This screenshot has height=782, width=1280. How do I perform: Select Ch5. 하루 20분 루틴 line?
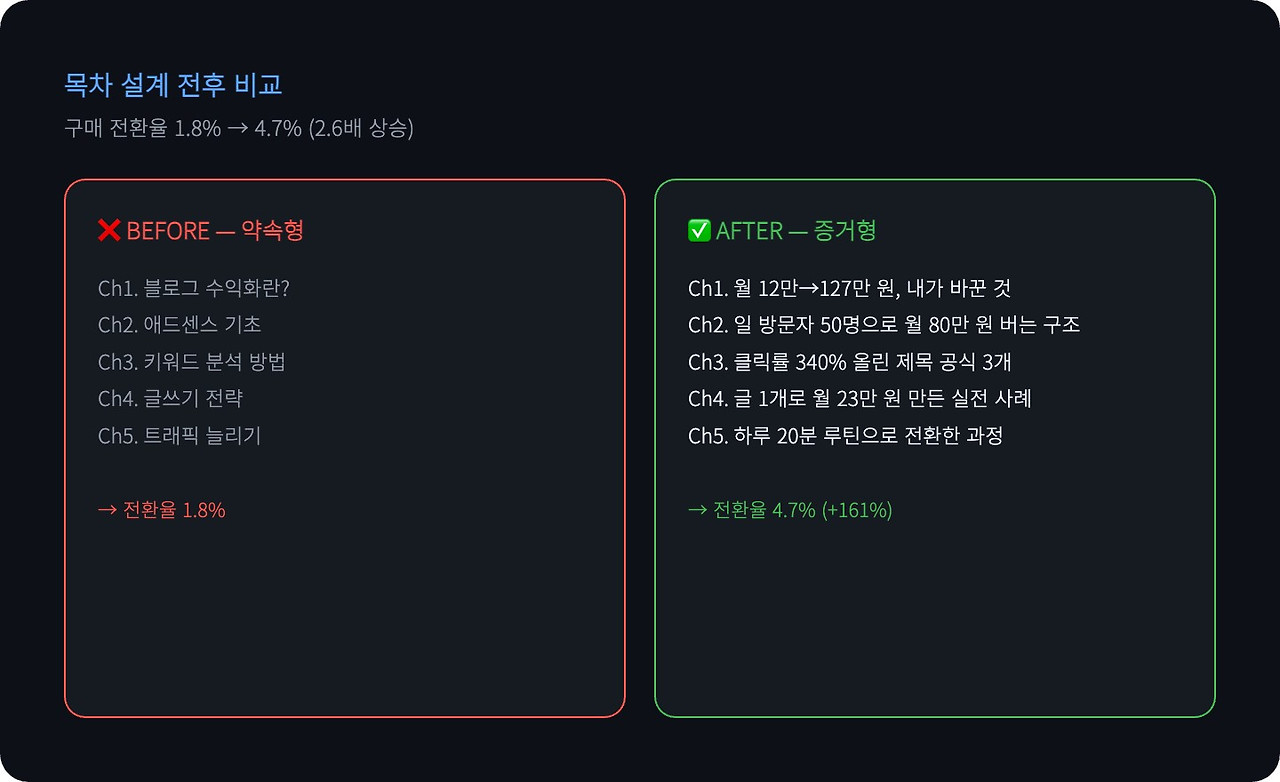click(846, 436)
